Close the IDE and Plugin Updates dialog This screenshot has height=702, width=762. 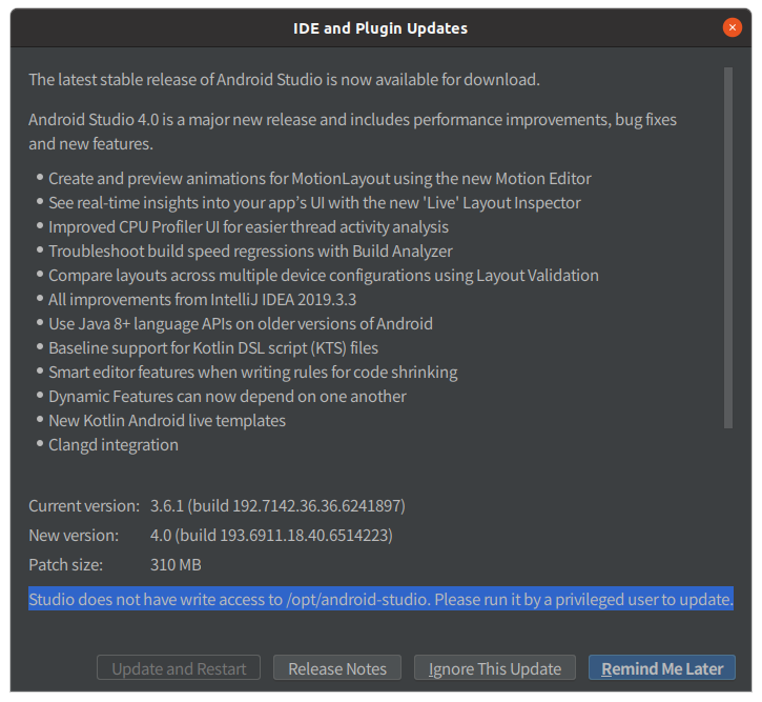(732, 28)
